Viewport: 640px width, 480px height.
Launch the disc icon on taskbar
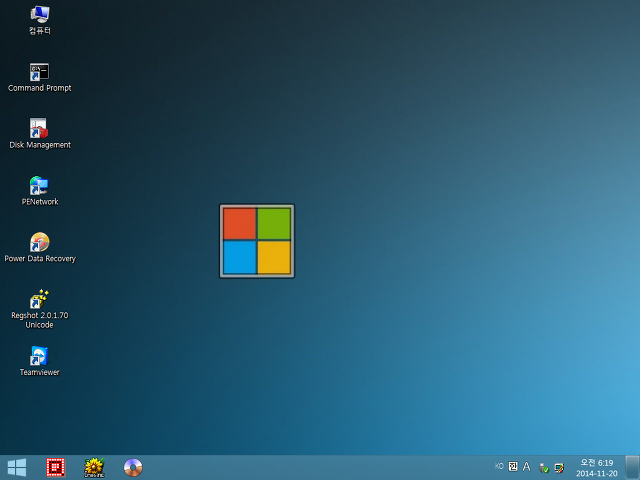tap(133, 467)
